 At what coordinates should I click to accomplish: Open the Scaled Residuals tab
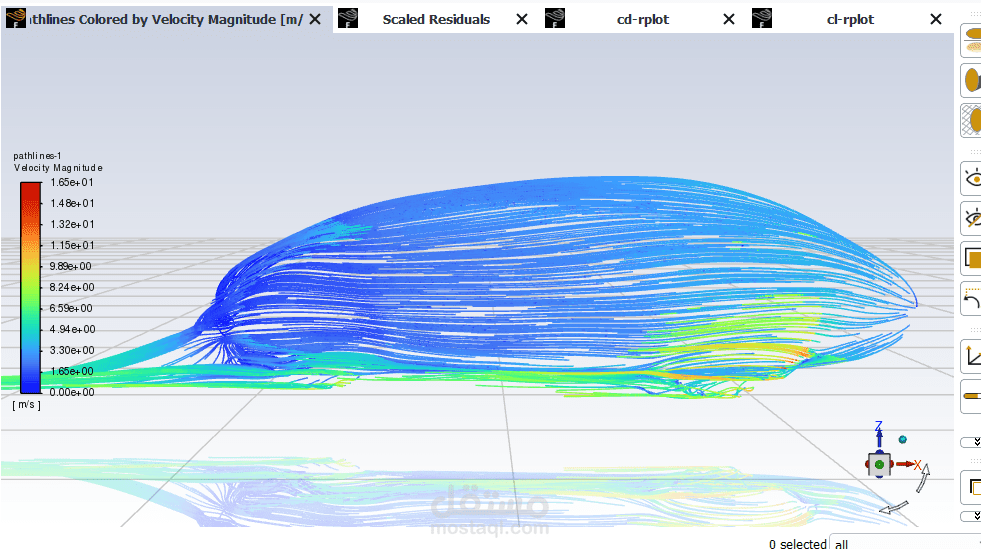436,19
